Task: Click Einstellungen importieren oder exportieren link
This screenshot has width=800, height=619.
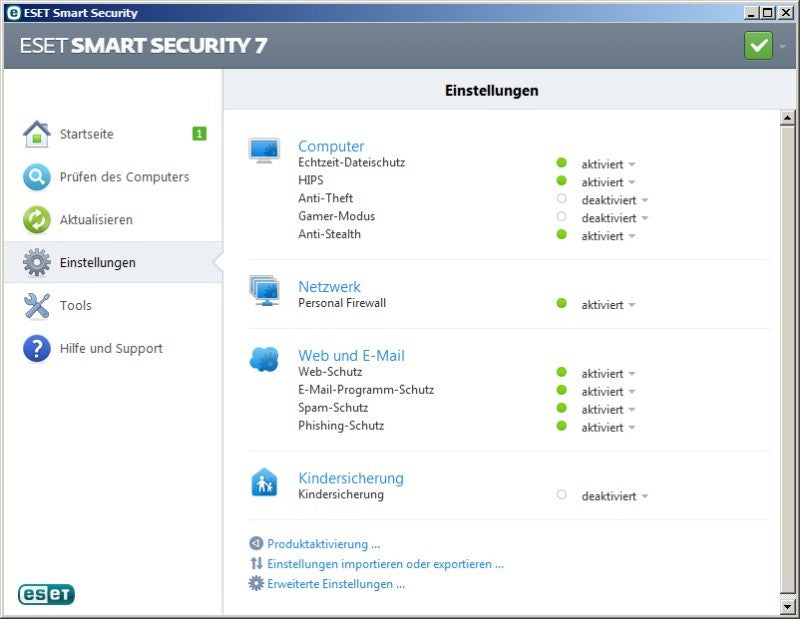Action: (x=385, y=564)
